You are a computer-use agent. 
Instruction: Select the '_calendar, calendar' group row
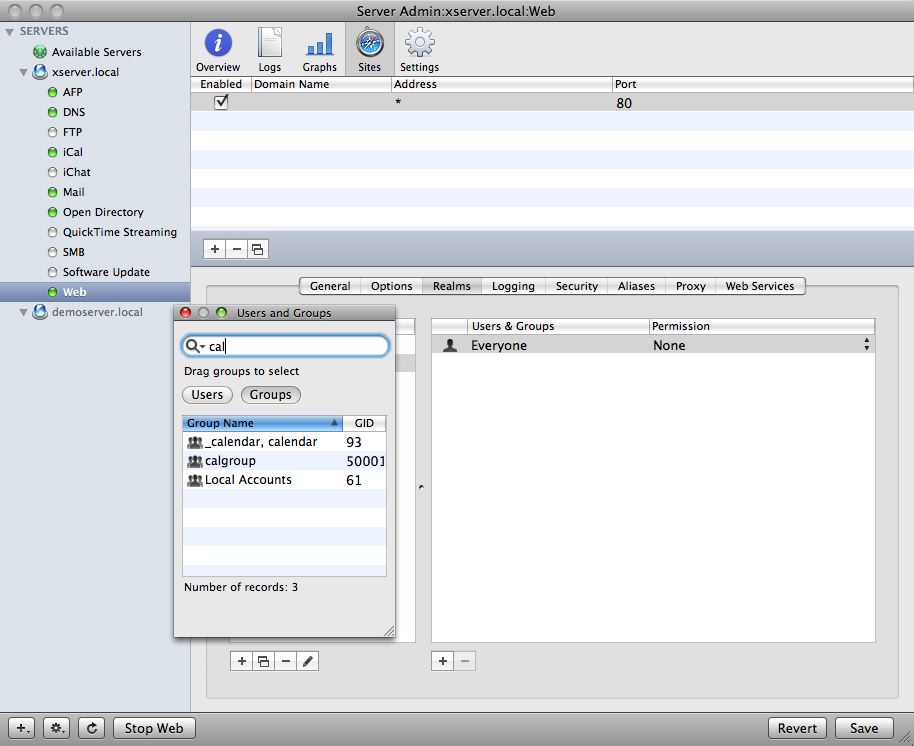click(284, 442)
